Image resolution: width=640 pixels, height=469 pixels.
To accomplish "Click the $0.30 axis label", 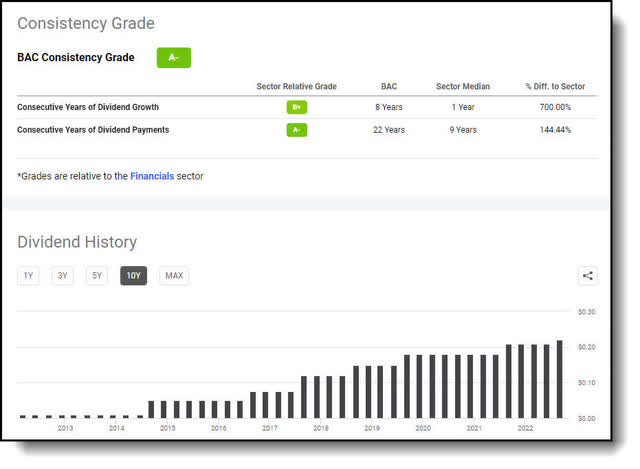I will pyautogui.click(x=587, y=312).
